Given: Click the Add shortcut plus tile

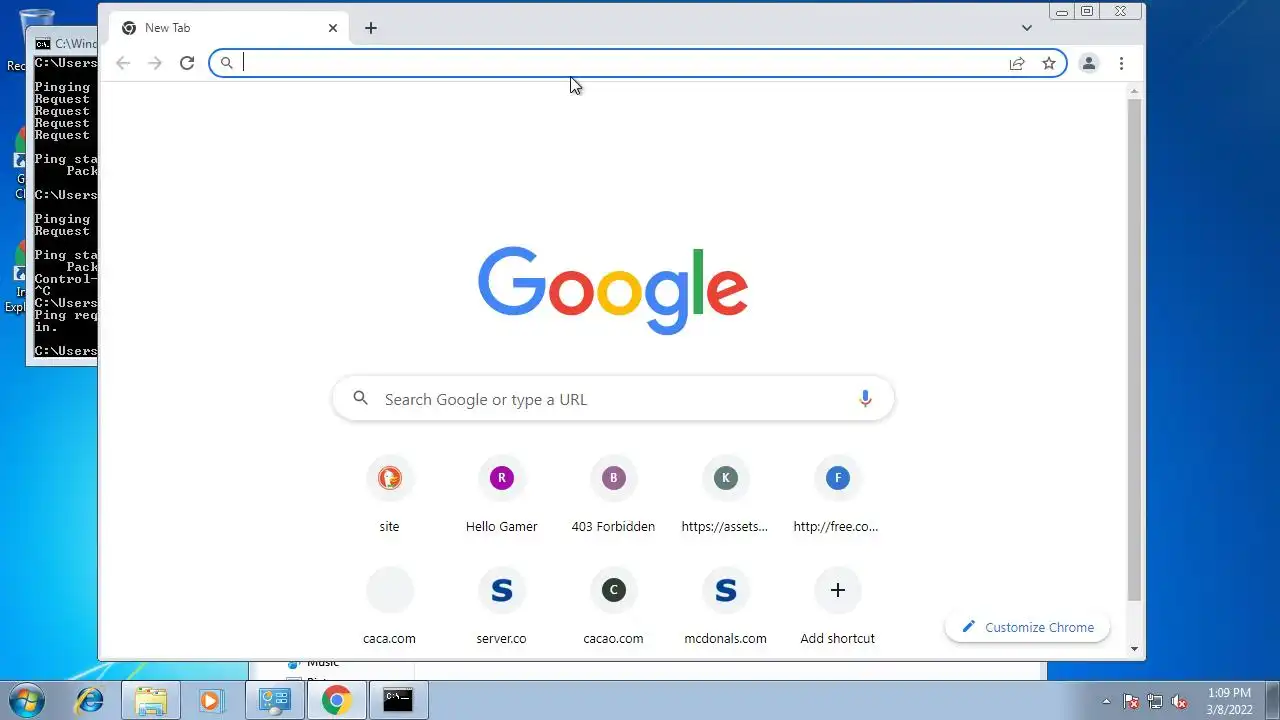Looking at the screenshot, I should click(837, 609).
